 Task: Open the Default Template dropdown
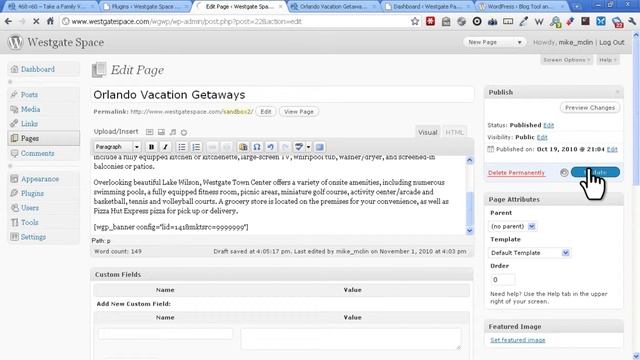click(529, 253)
